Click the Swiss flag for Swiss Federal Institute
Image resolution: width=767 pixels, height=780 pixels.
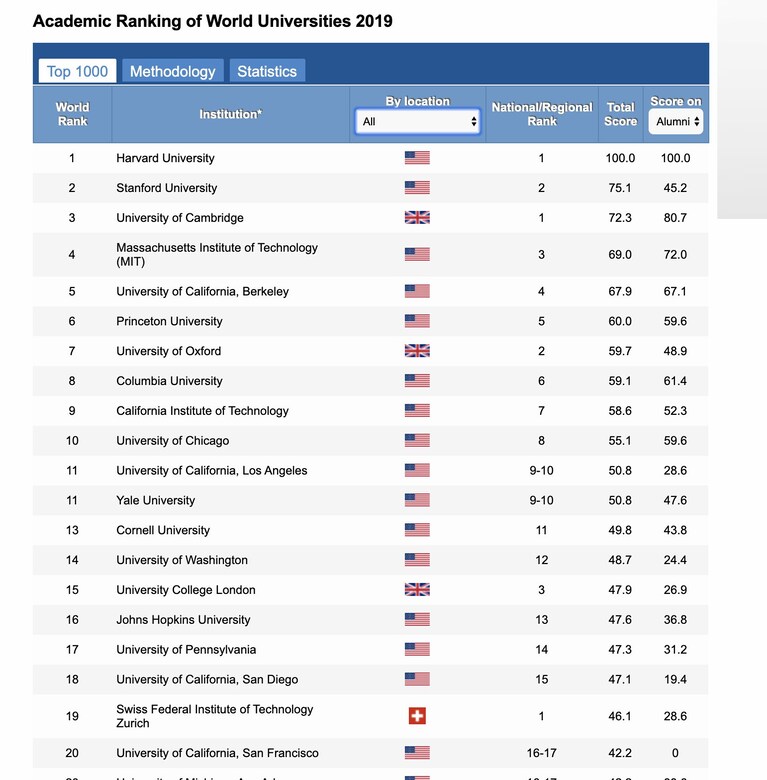click(417, 716)
